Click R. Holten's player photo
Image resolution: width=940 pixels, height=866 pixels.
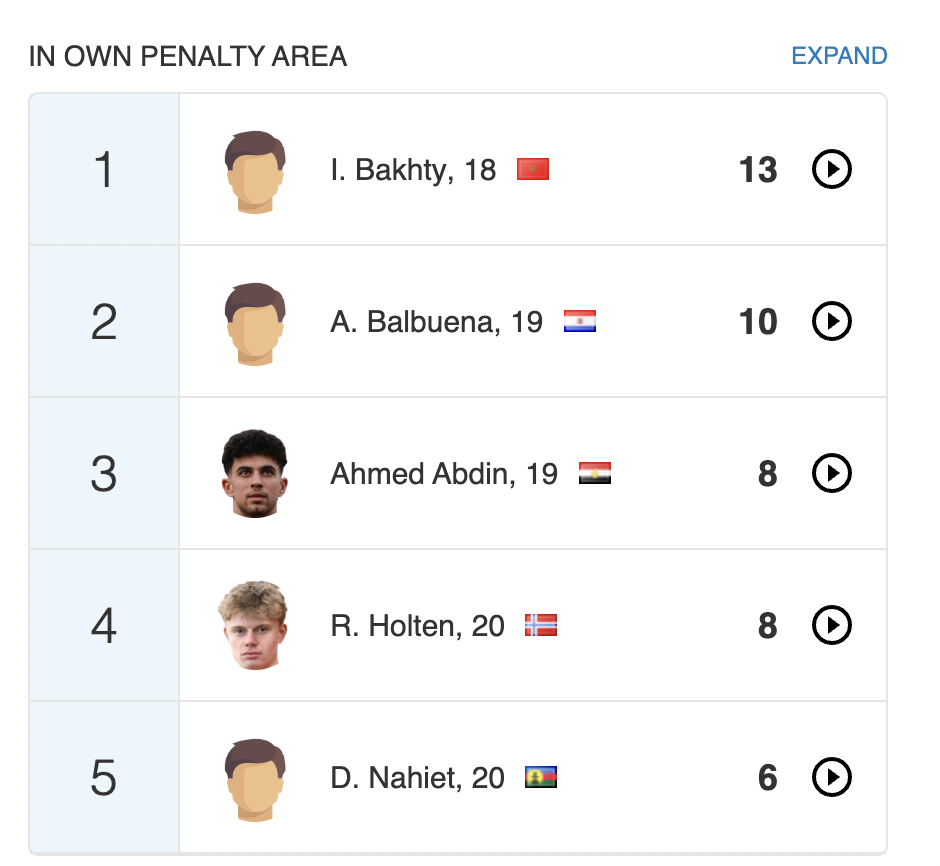click(x=255, y=626)
